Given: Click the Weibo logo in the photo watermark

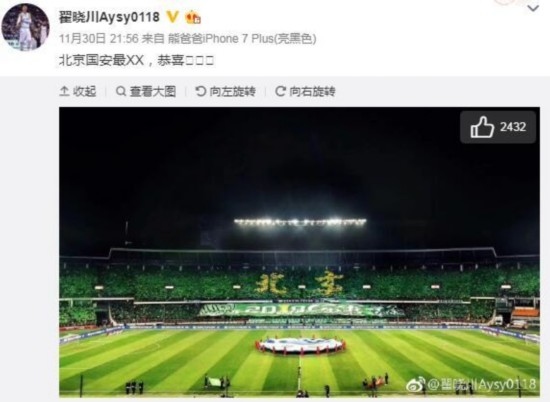Looking at the screenshot, I should (416, 384).
